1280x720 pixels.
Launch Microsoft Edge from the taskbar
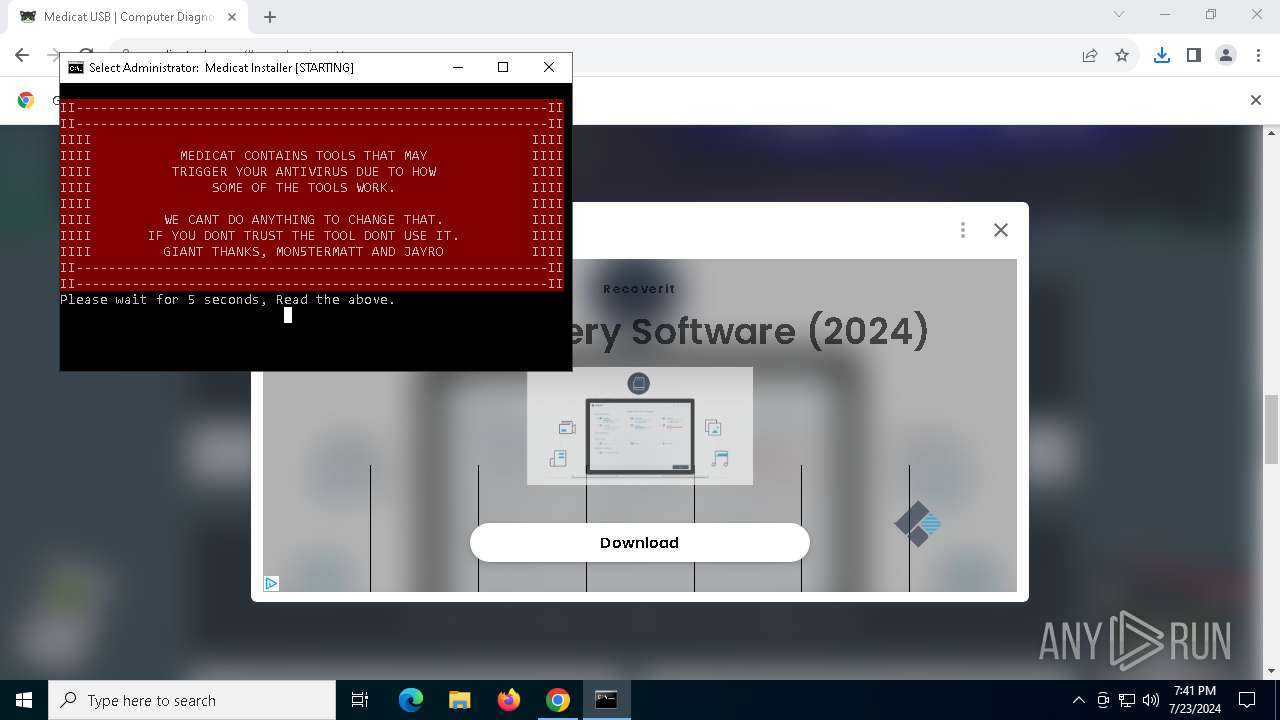(x=411, y=700)
